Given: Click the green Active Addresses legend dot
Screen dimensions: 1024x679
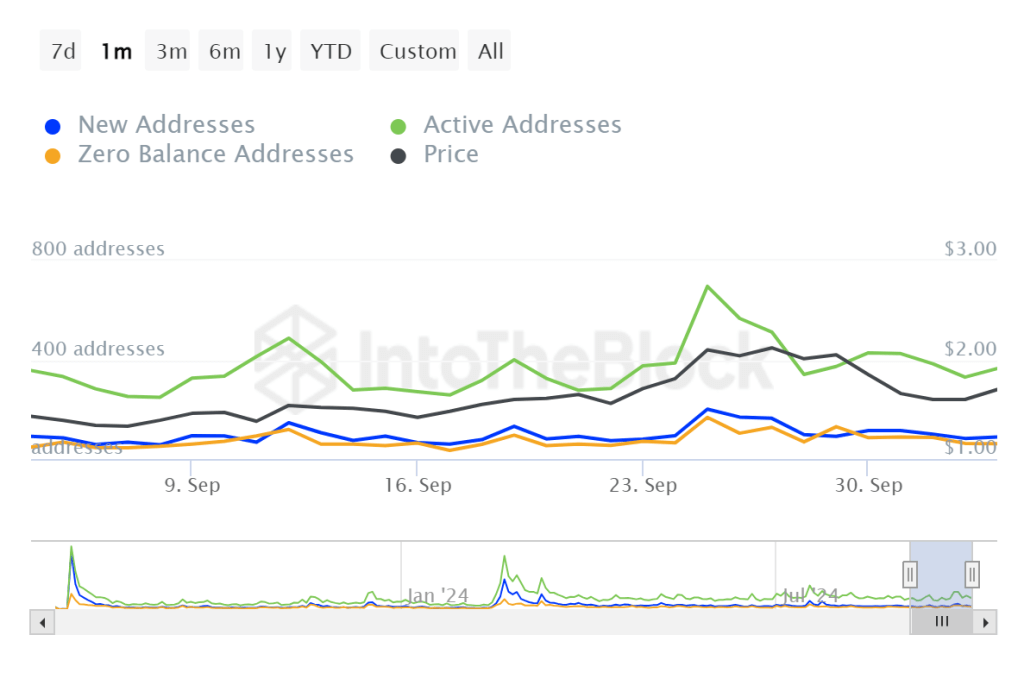Looking at the screenshot, I should (399, 127).
